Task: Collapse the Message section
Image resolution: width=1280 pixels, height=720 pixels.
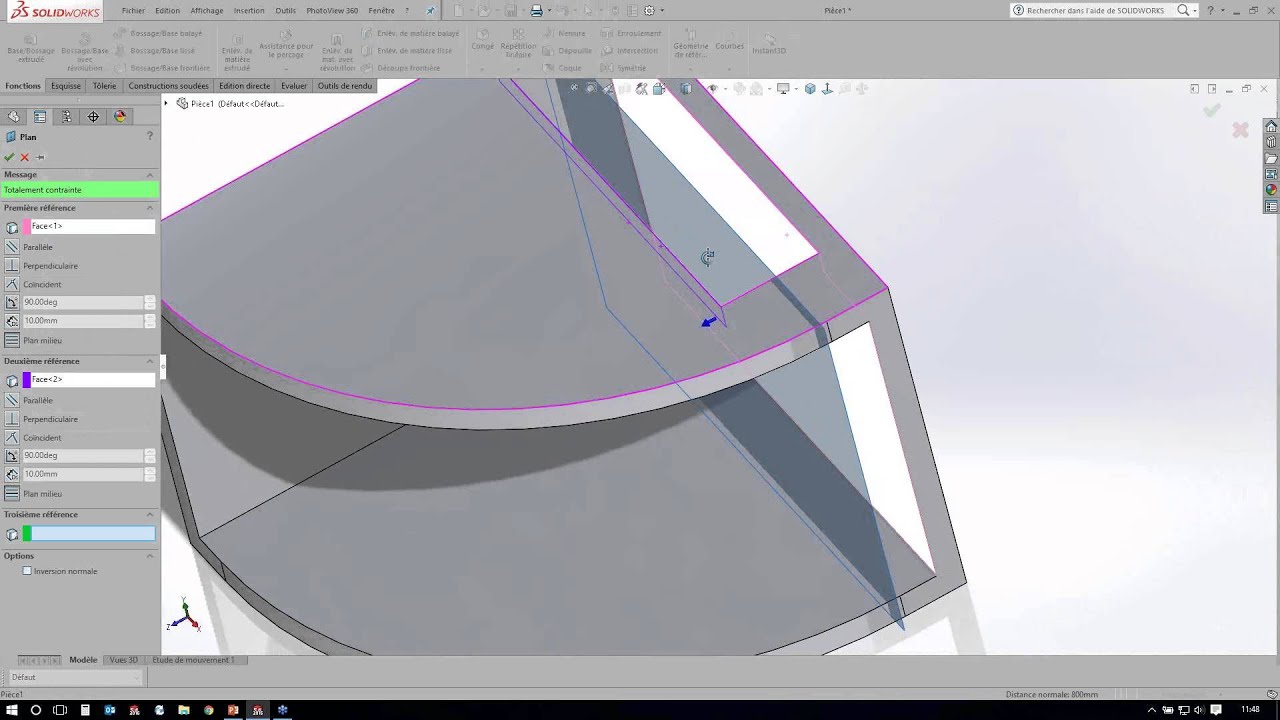Action: click(150, 174)
